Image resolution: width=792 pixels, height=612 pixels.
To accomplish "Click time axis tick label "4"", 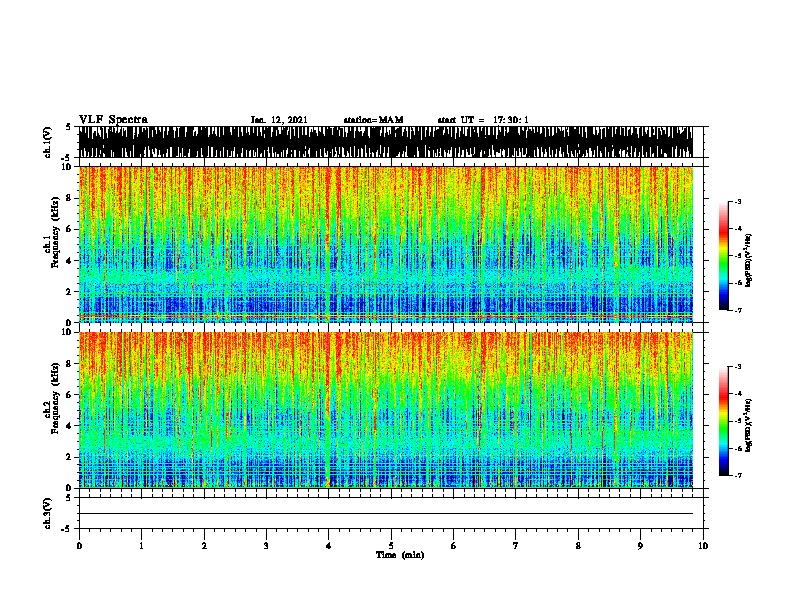I will (x=329, y=546).
